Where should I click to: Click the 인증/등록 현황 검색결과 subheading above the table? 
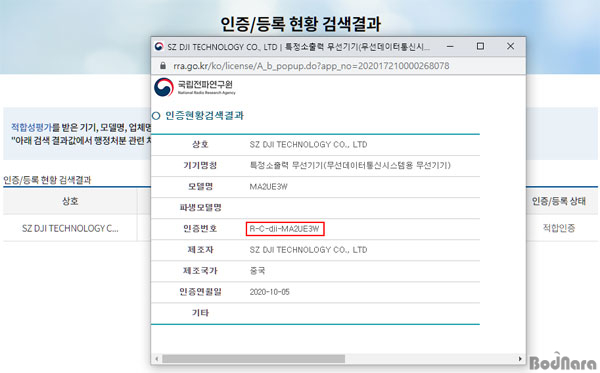click(47, 180)
